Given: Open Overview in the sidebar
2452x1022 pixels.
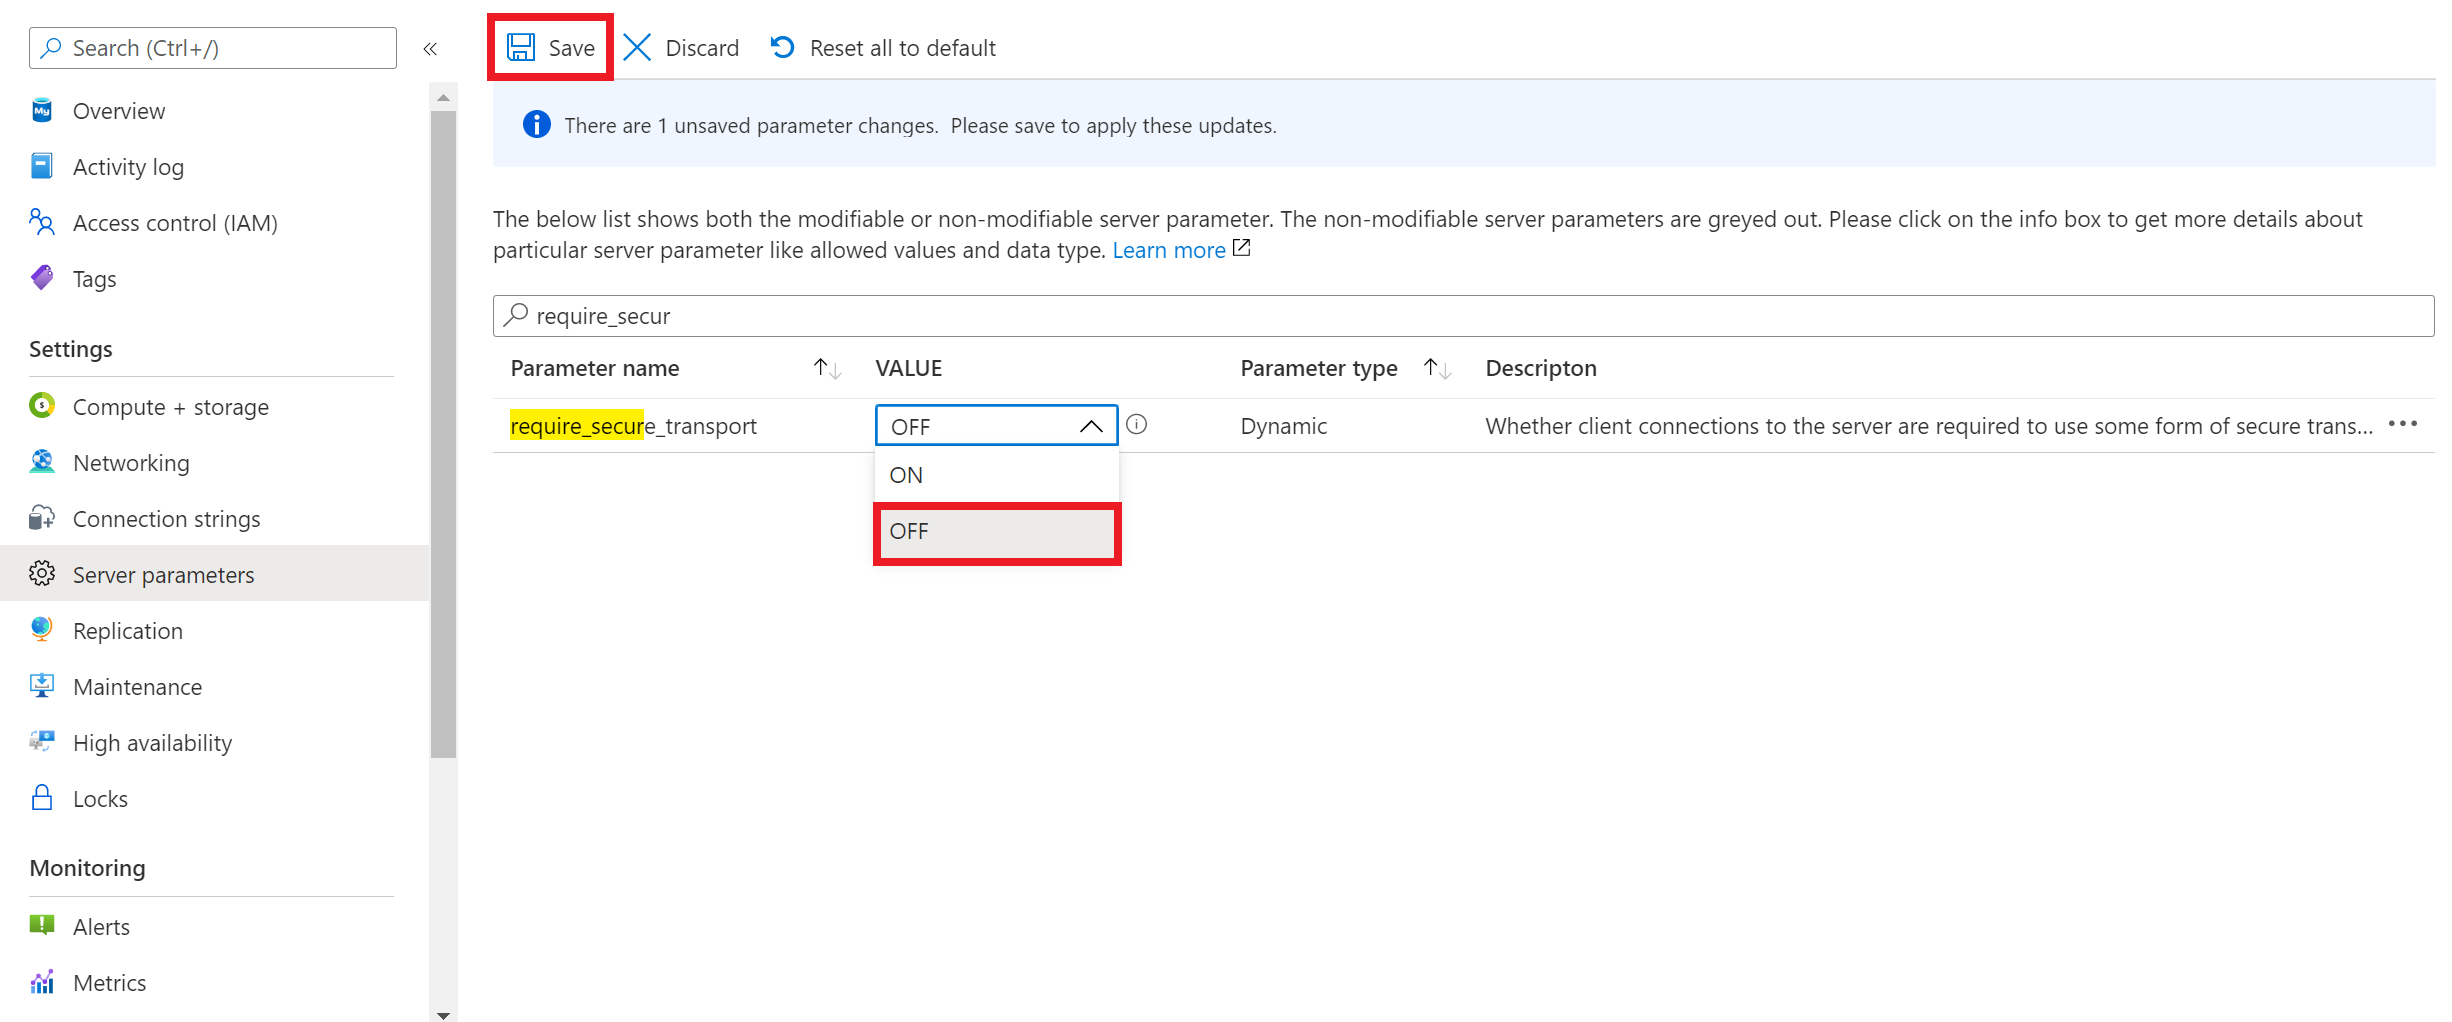Looking at the screenshot, I should [x=118, y=111].
